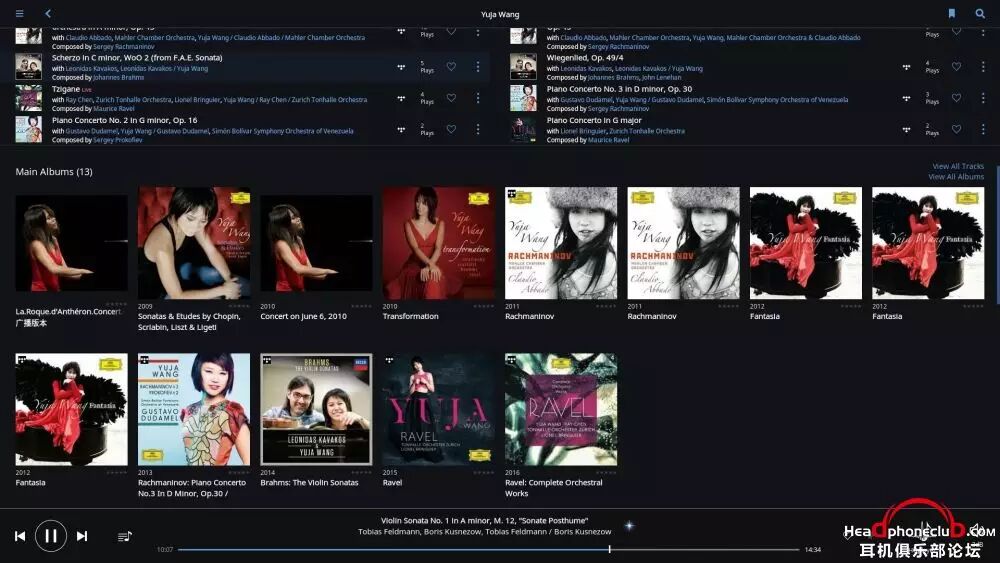Favorite Scherzo in C minor with heart
The height and width of the screenshot is (563, 1000).
451,66
